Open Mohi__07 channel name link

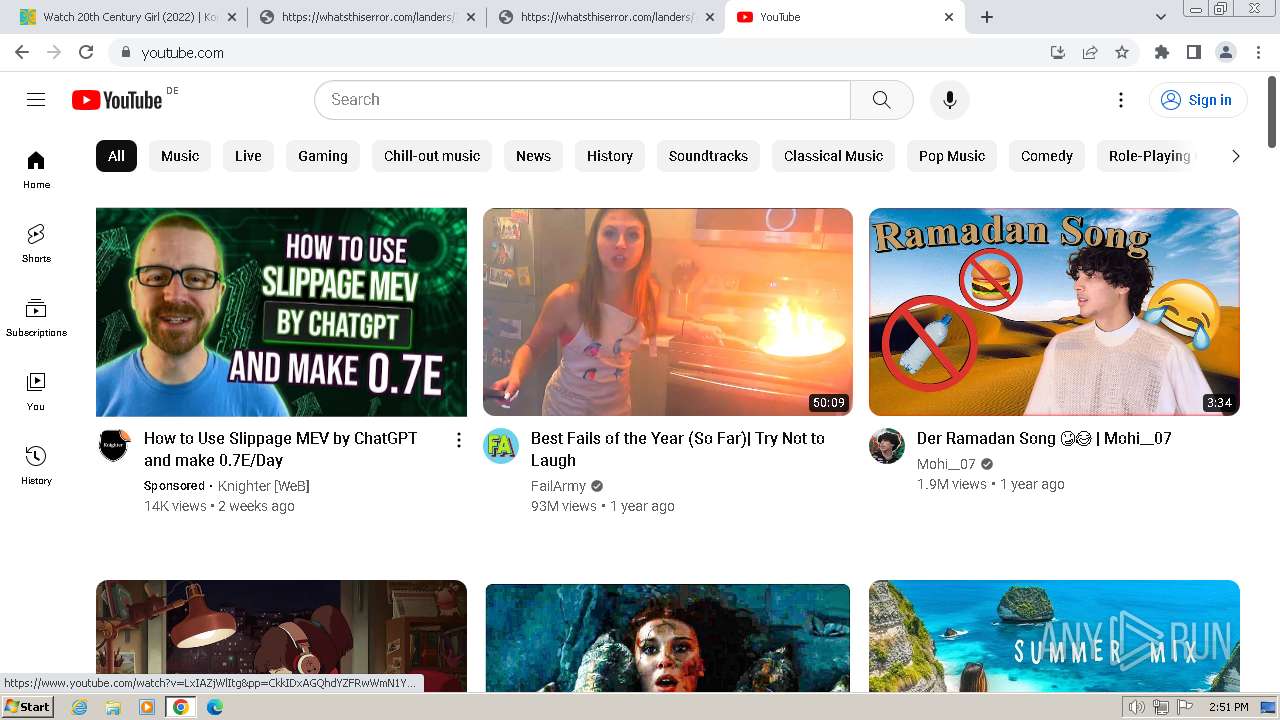point(946,464)
